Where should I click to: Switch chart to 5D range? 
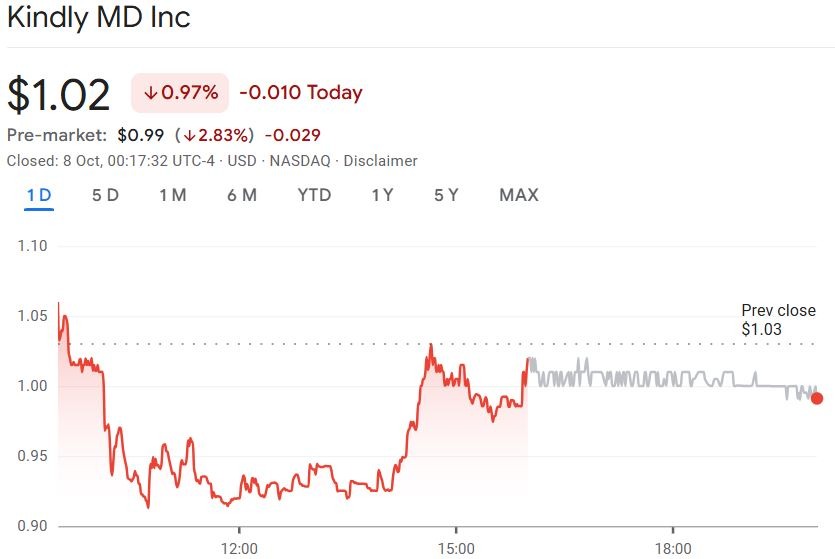pyautogui.click(x=105, y=195)
